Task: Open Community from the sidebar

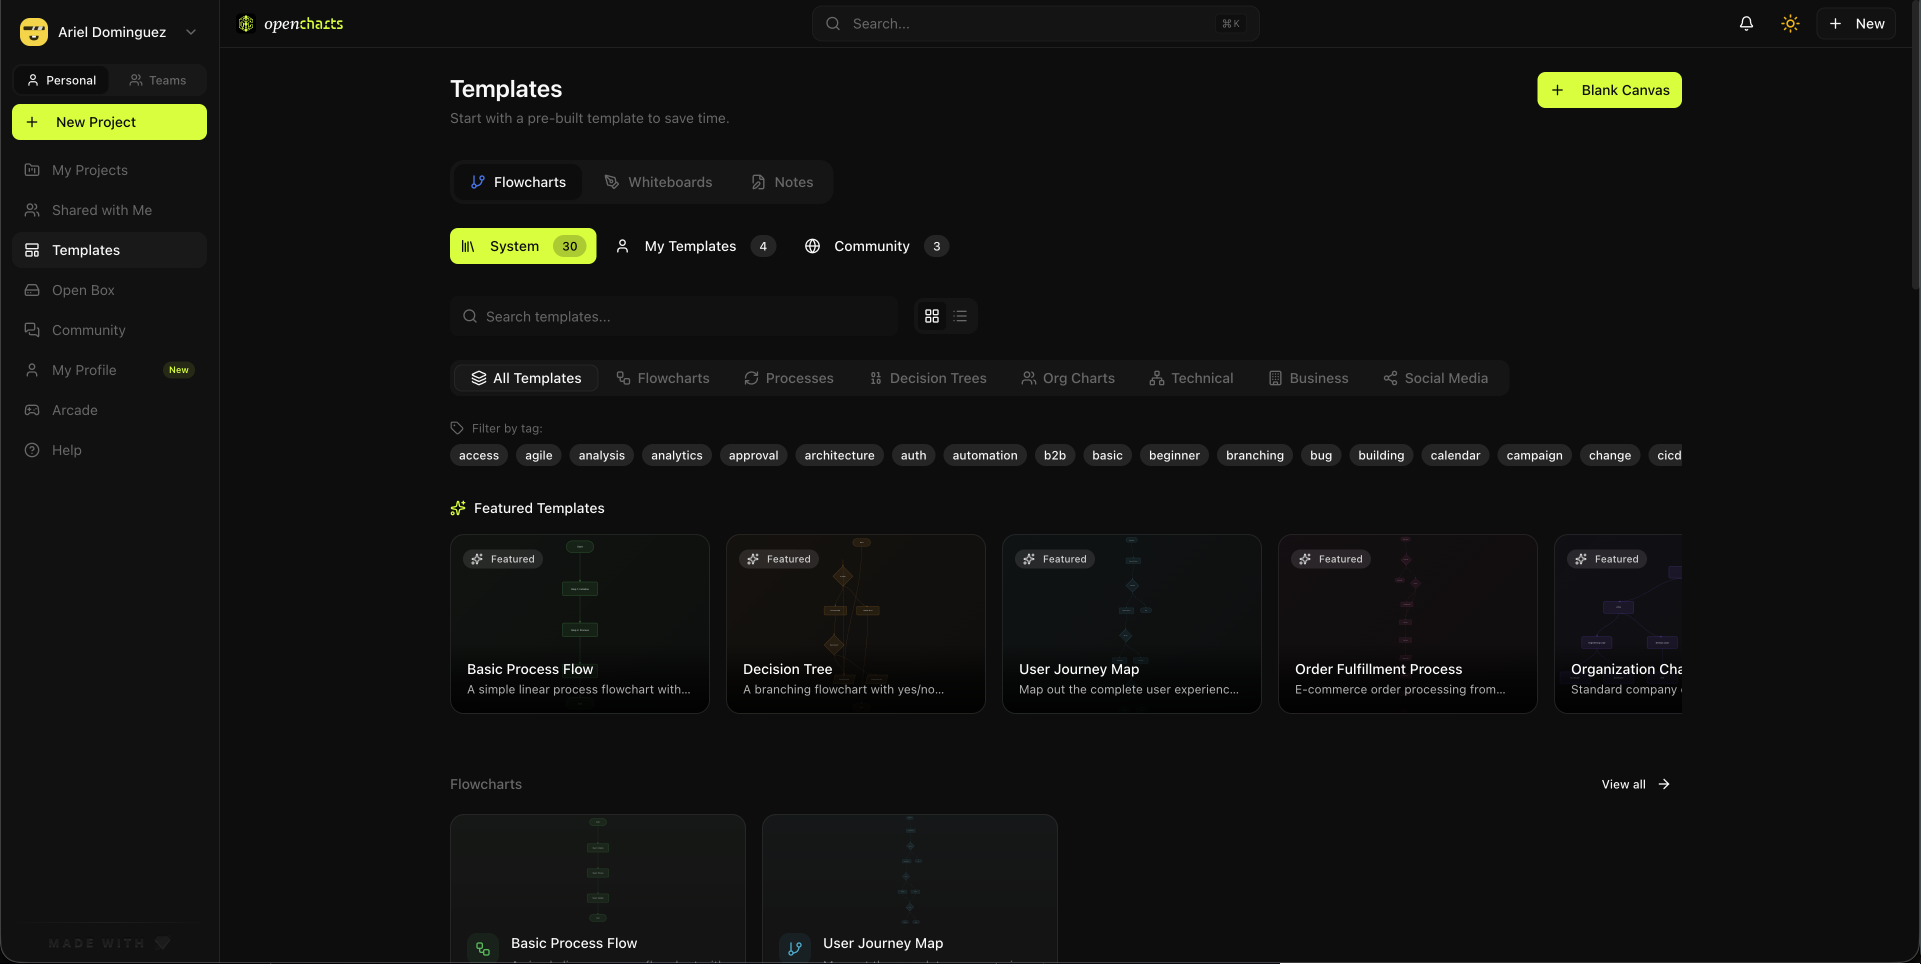Action: [x=88, y=330]
